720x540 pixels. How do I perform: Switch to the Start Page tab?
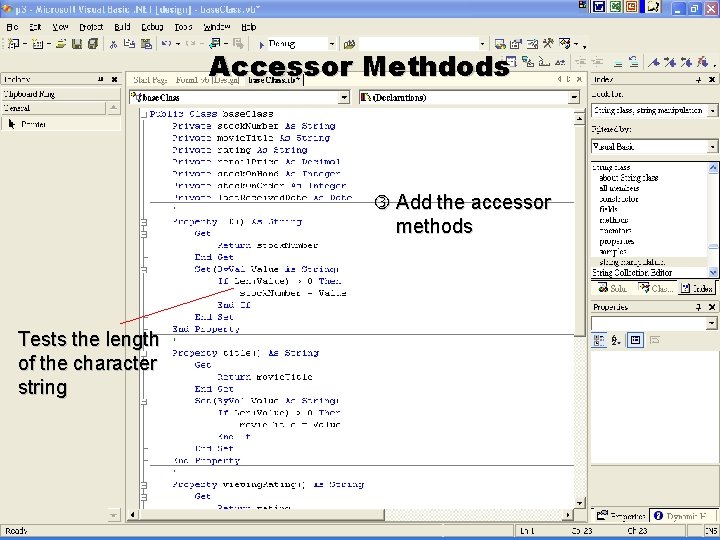click(150, 80)
